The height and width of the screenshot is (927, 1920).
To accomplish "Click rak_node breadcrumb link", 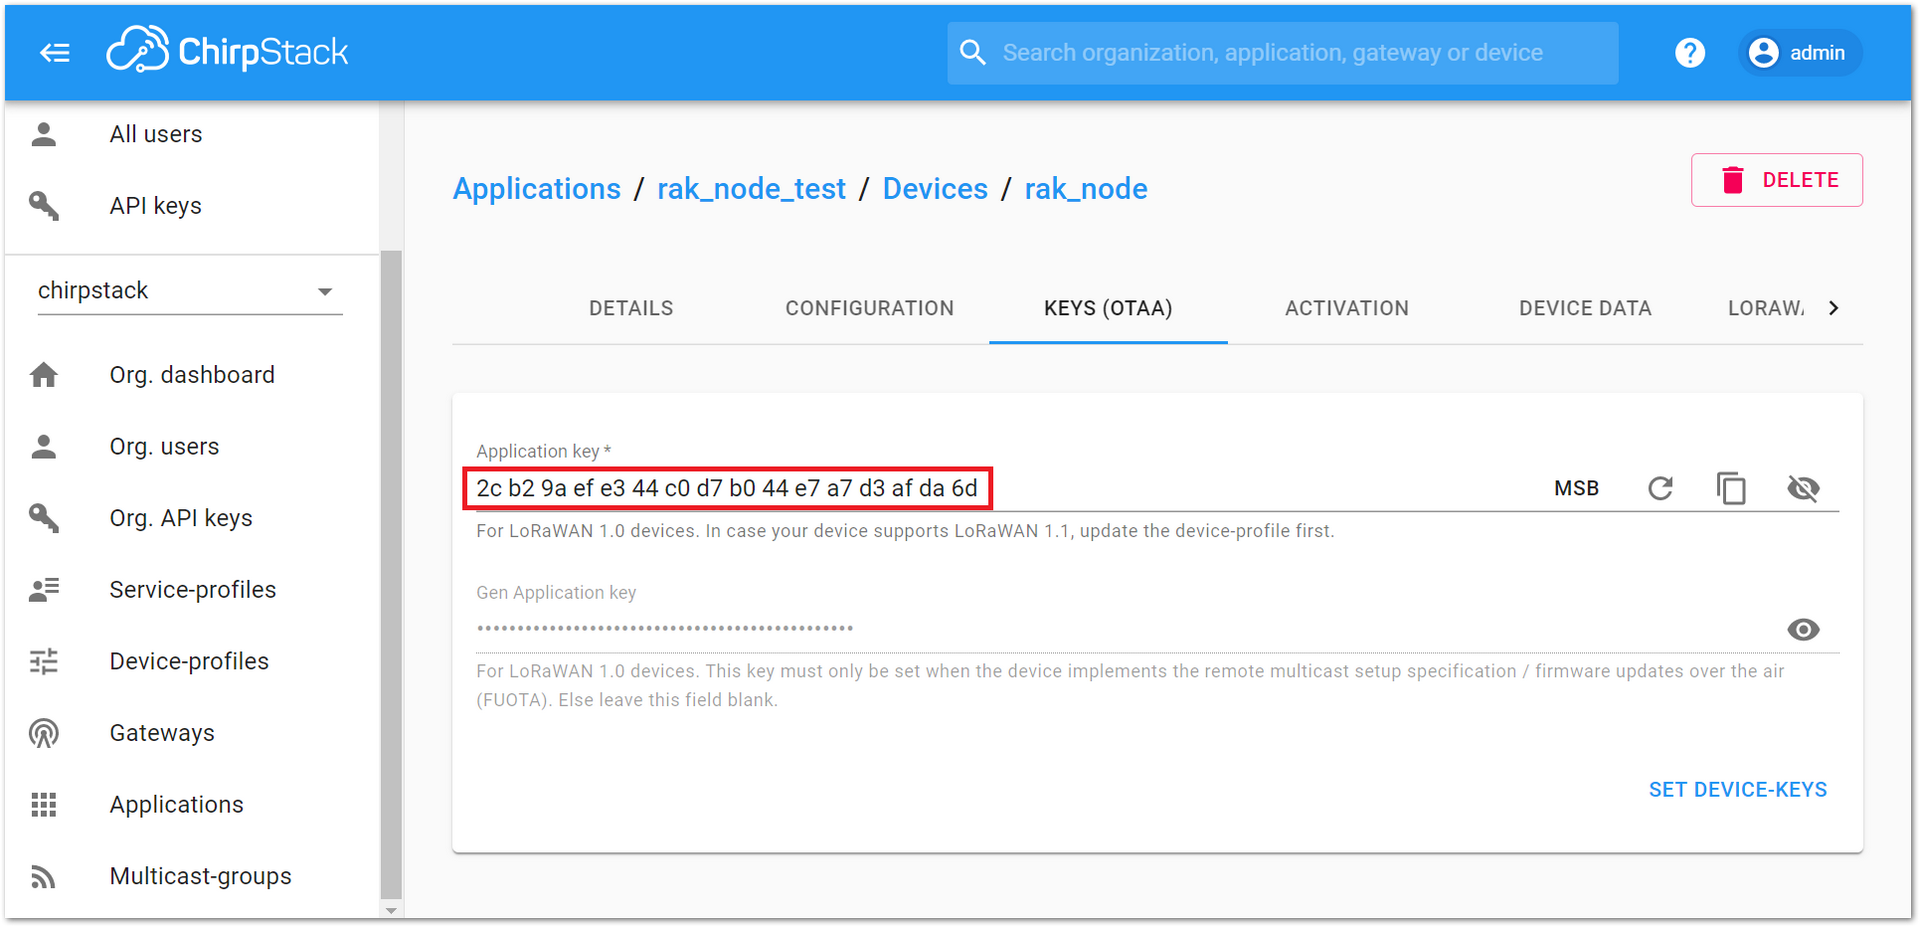I will pos(1086,188).
